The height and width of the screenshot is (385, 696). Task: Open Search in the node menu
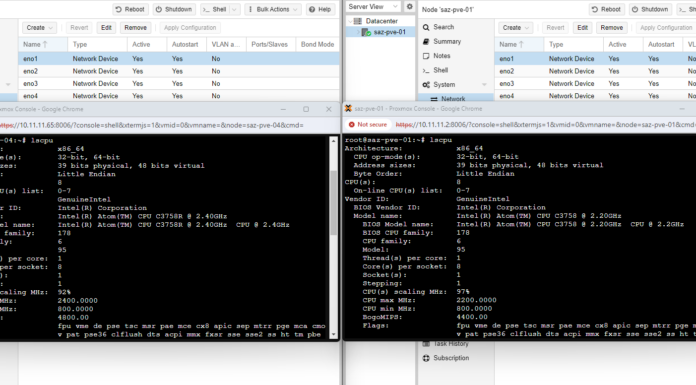443,27
